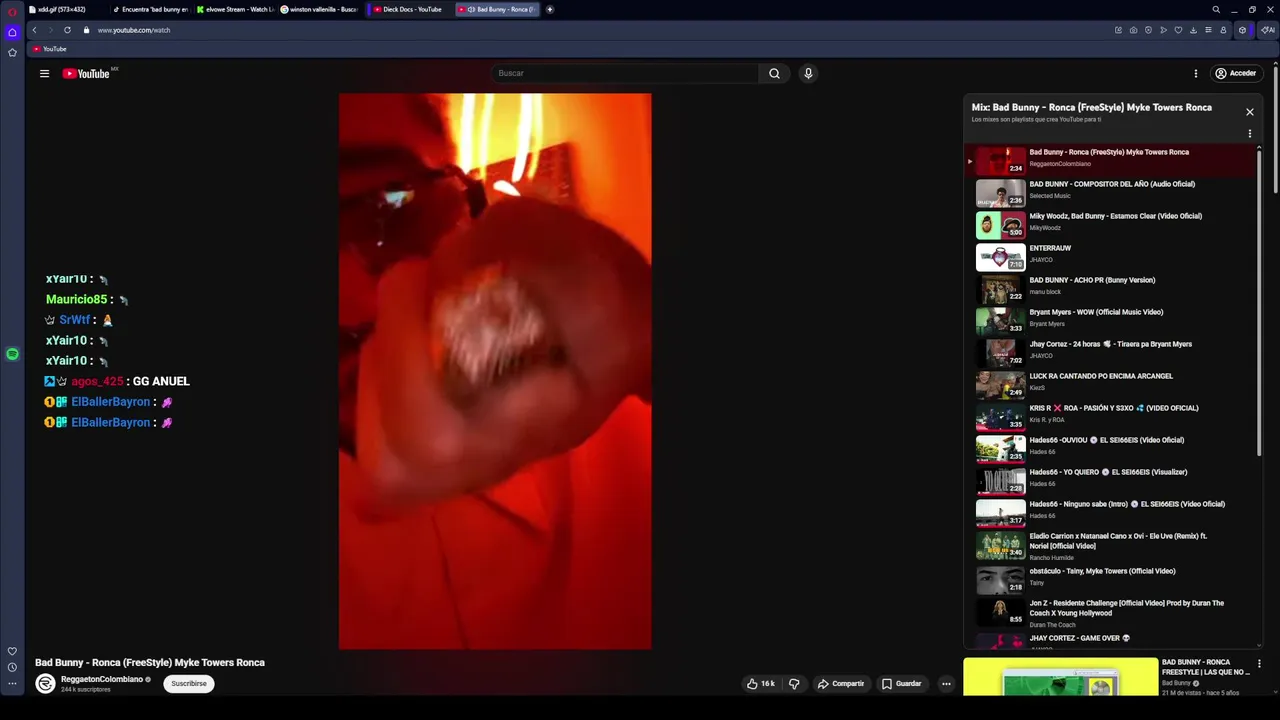1280x720 pixels.
Task: Close the mix playlist panel
Action: pyautogui.click(x=1249, y=112)
